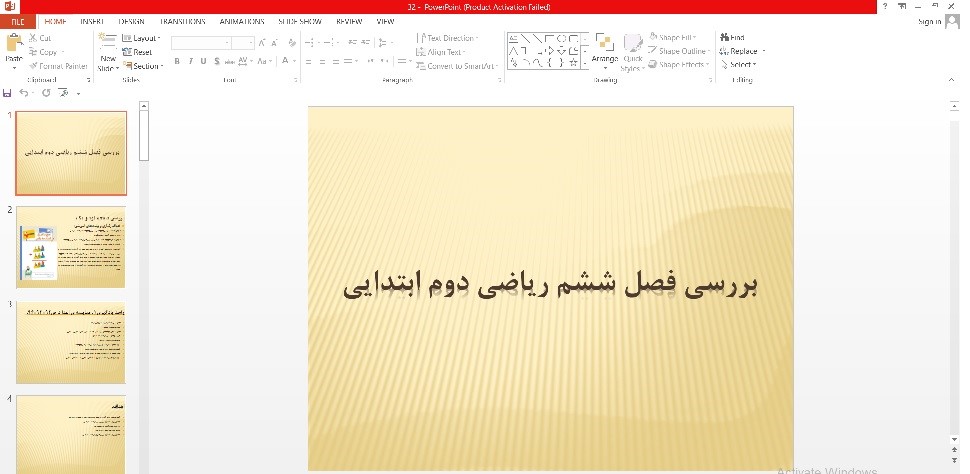Click the Paste clipboard icon
Screen dimensions: 970x474
coord(14,45)
